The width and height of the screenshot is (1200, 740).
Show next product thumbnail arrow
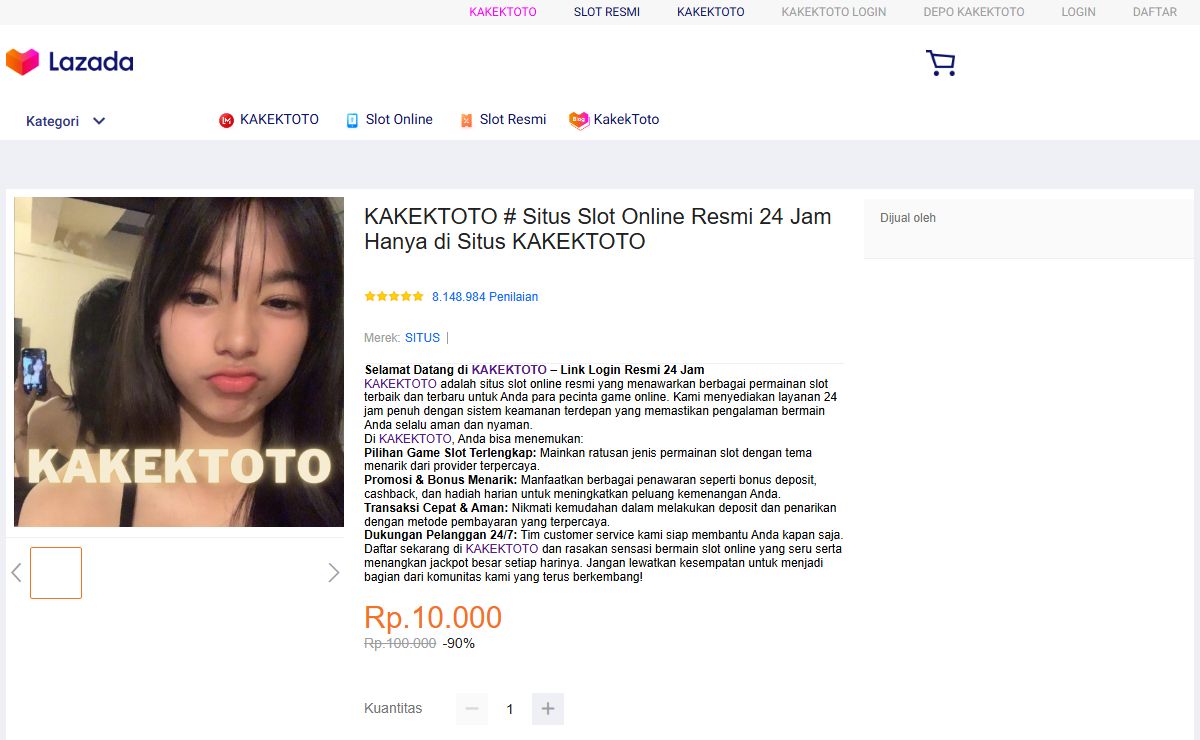click(x=333, y=573)
